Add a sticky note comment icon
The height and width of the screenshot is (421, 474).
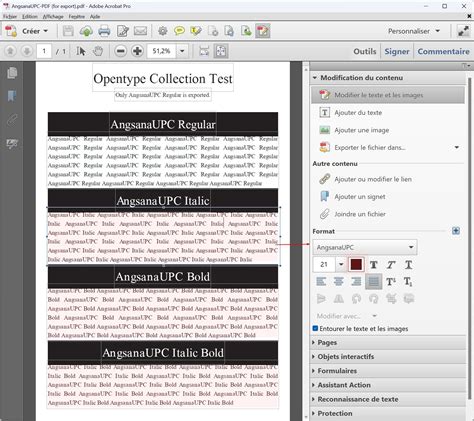[x=179, y=31]
